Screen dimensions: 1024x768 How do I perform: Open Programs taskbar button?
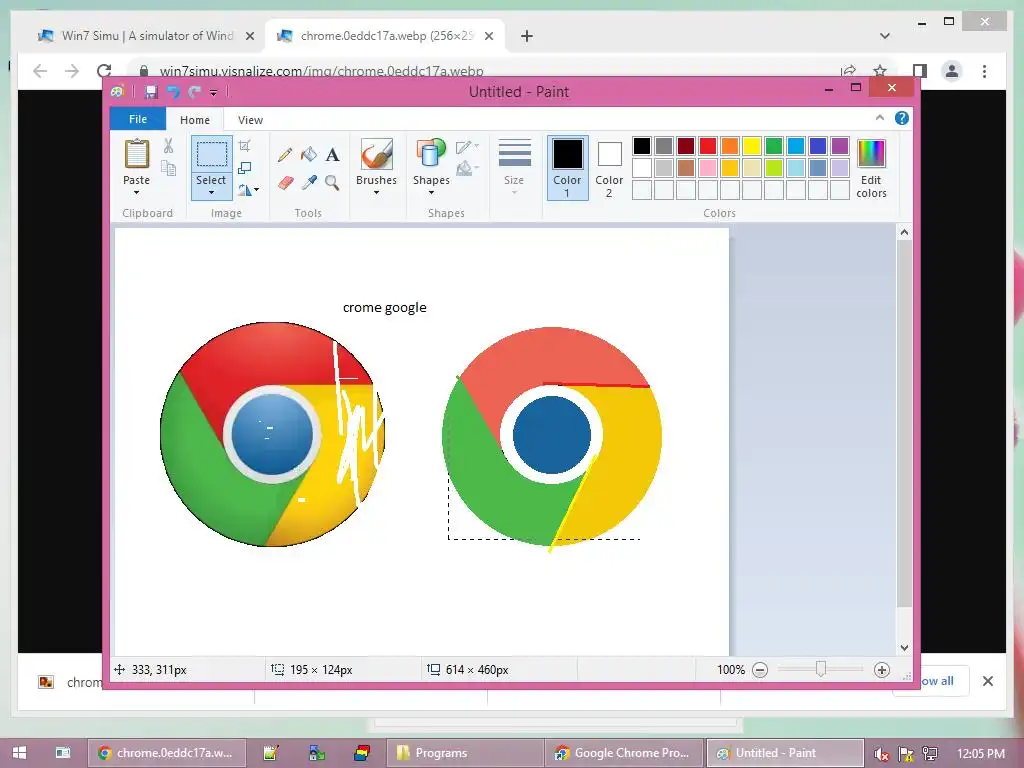coord(464,753)
